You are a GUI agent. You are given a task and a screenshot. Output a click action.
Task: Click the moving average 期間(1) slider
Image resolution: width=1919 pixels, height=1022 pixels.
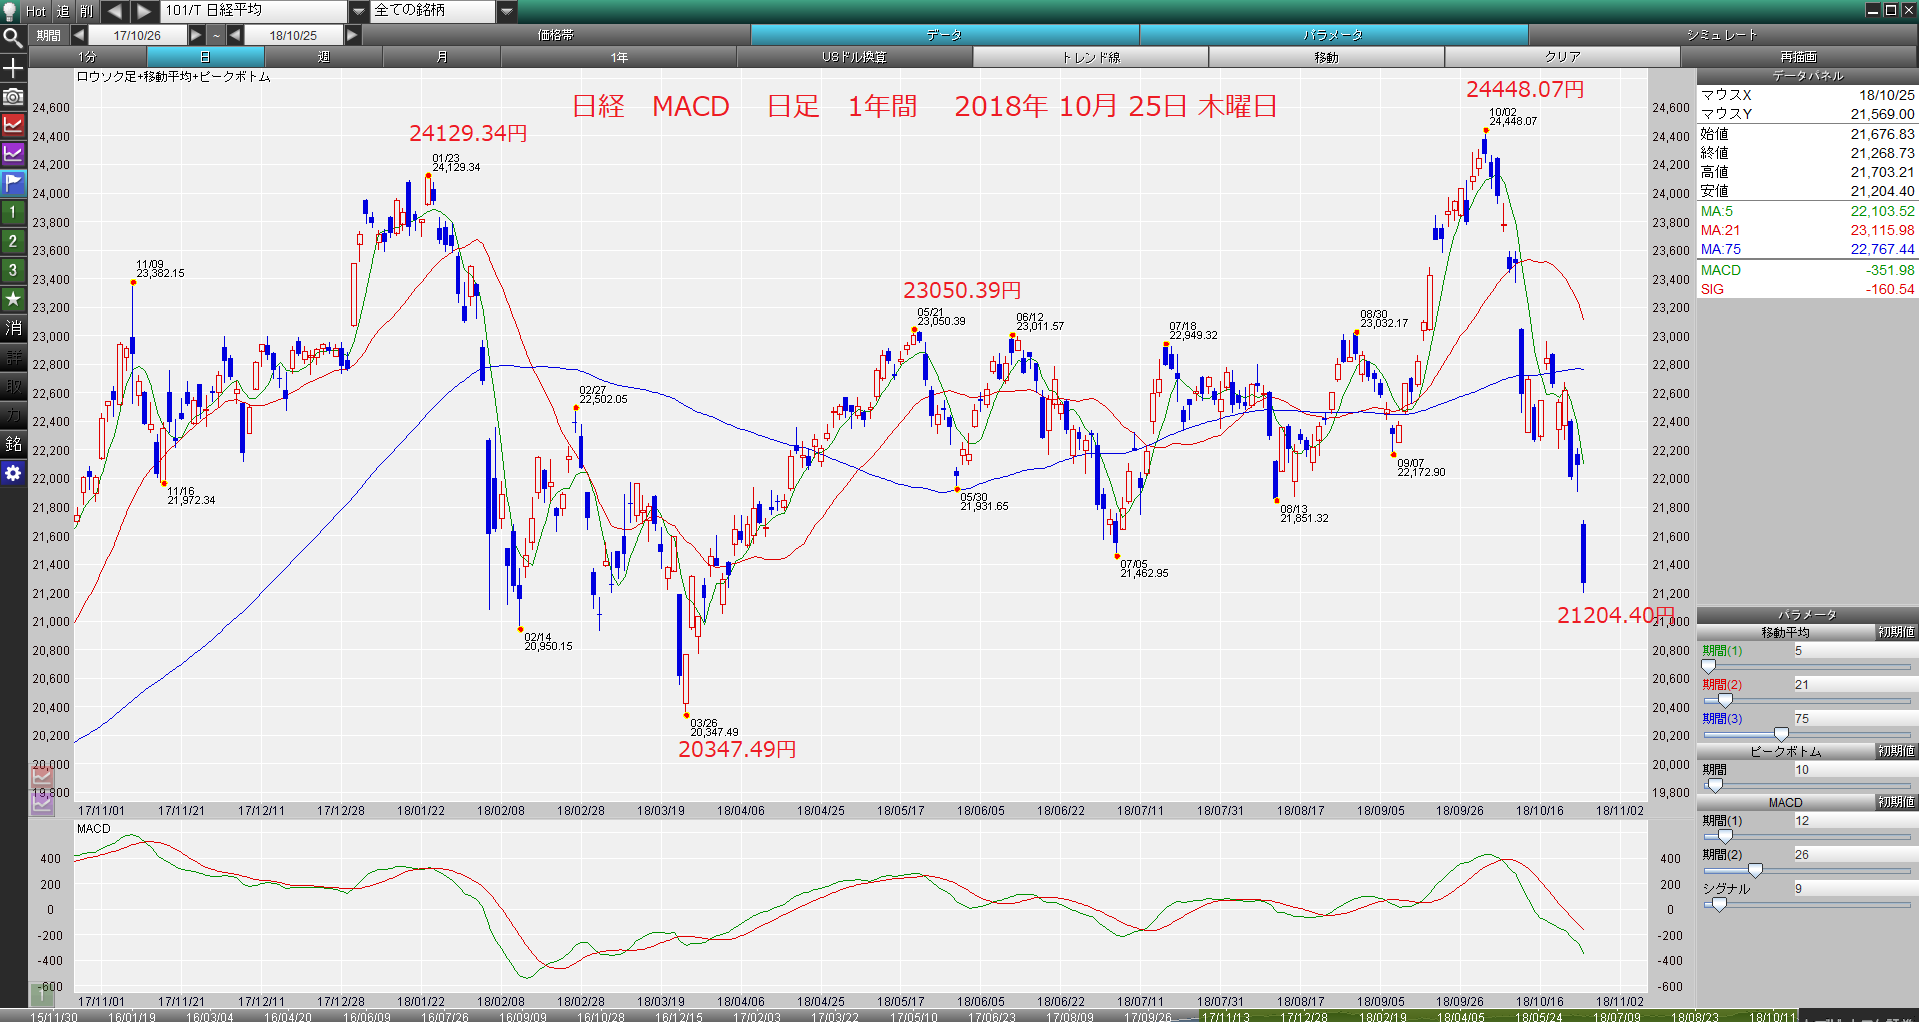tap(1807, 667)
